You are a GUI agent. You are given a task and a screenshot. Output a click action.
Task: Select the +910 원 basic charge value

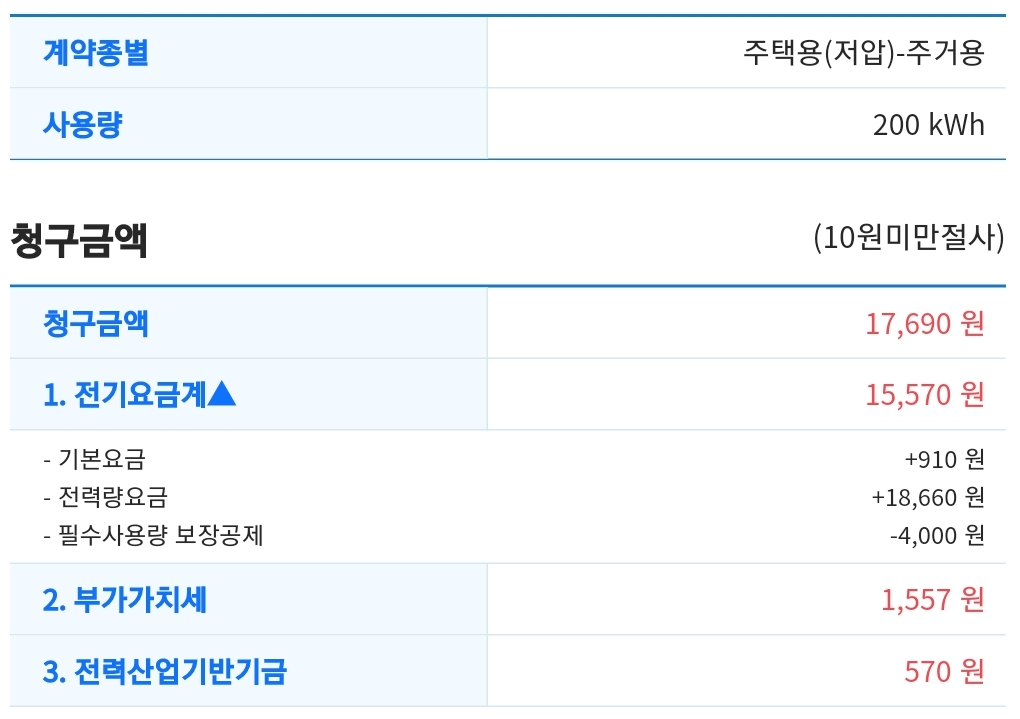pyautogui.click(x=944, y=459)
